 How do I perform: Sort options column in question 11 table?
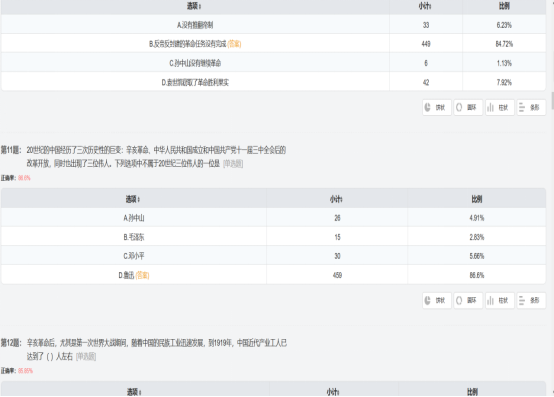133,199
